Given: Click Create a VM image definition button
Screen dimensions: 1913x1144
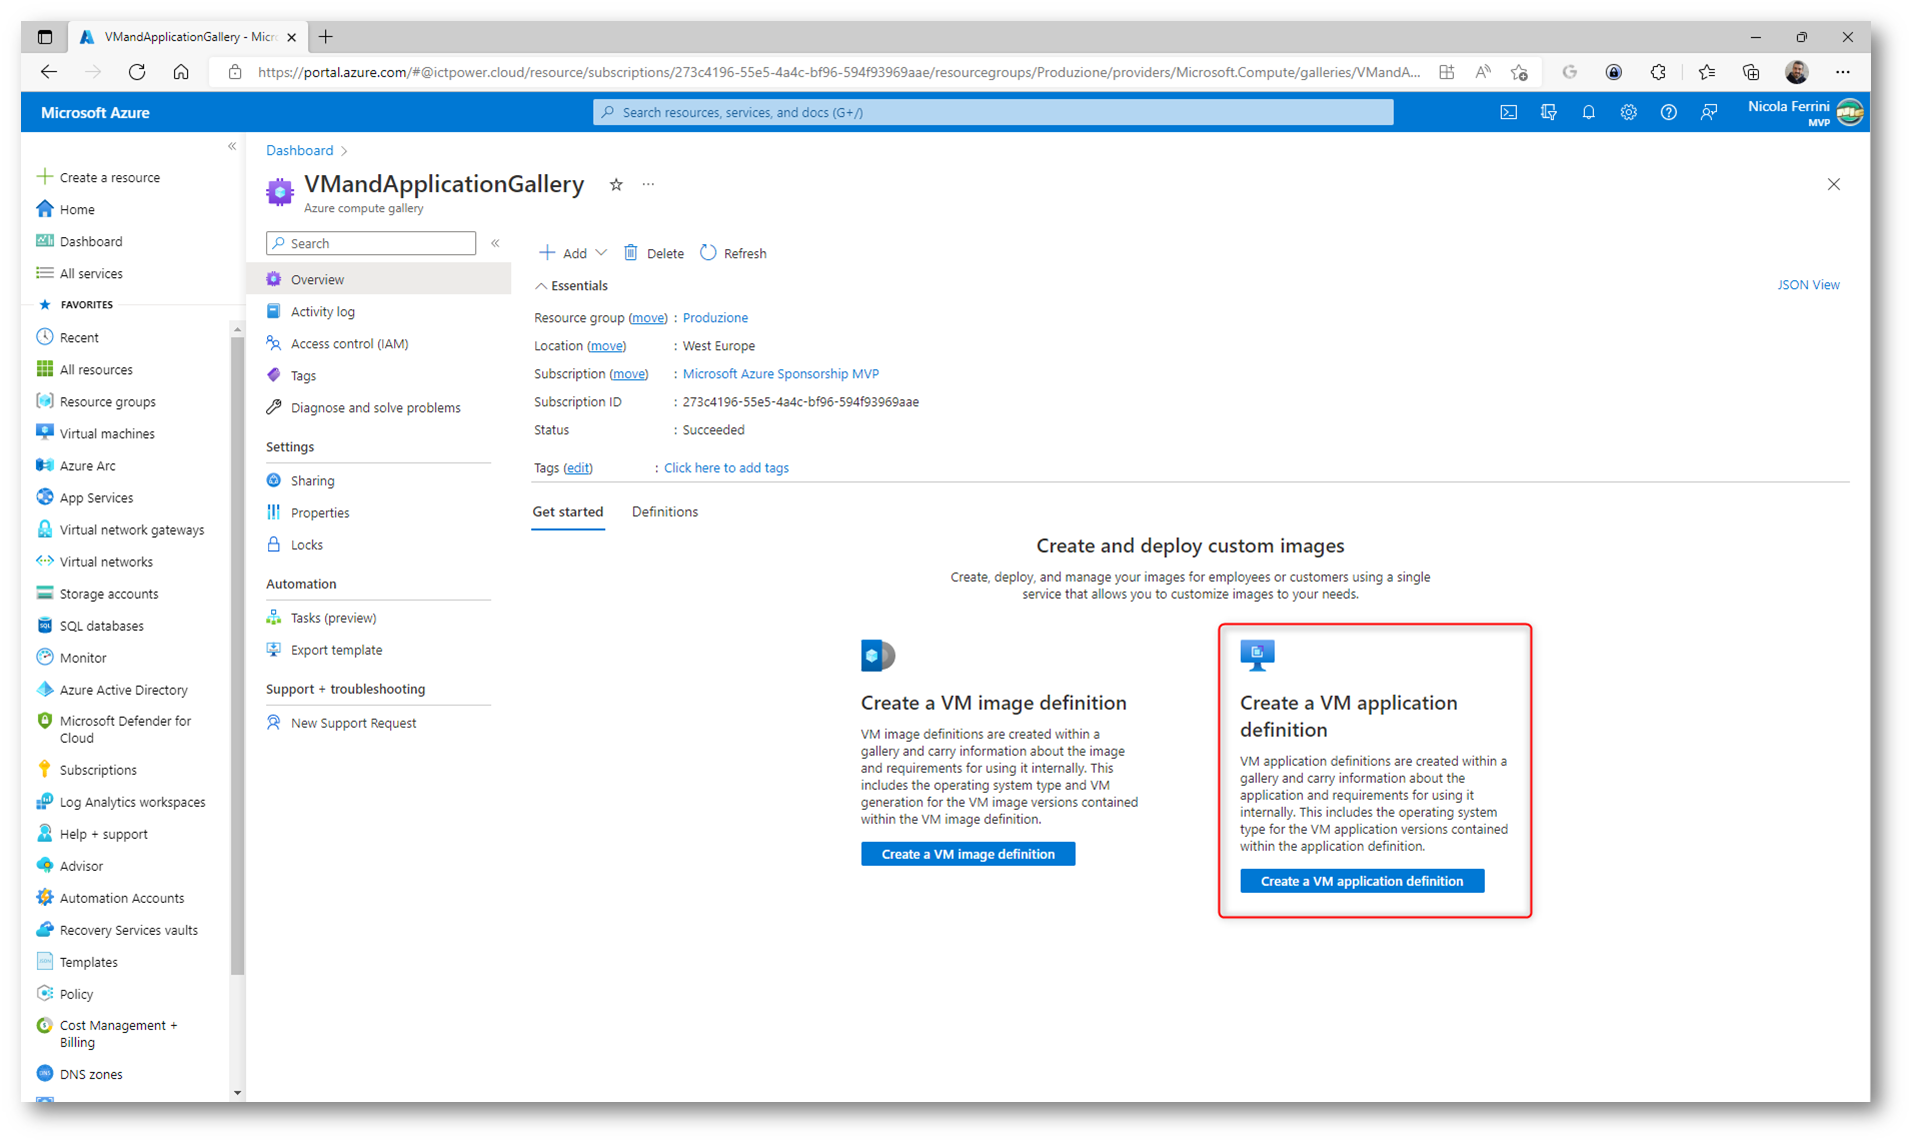Looking at the screenshot, I should click(967, 853).
